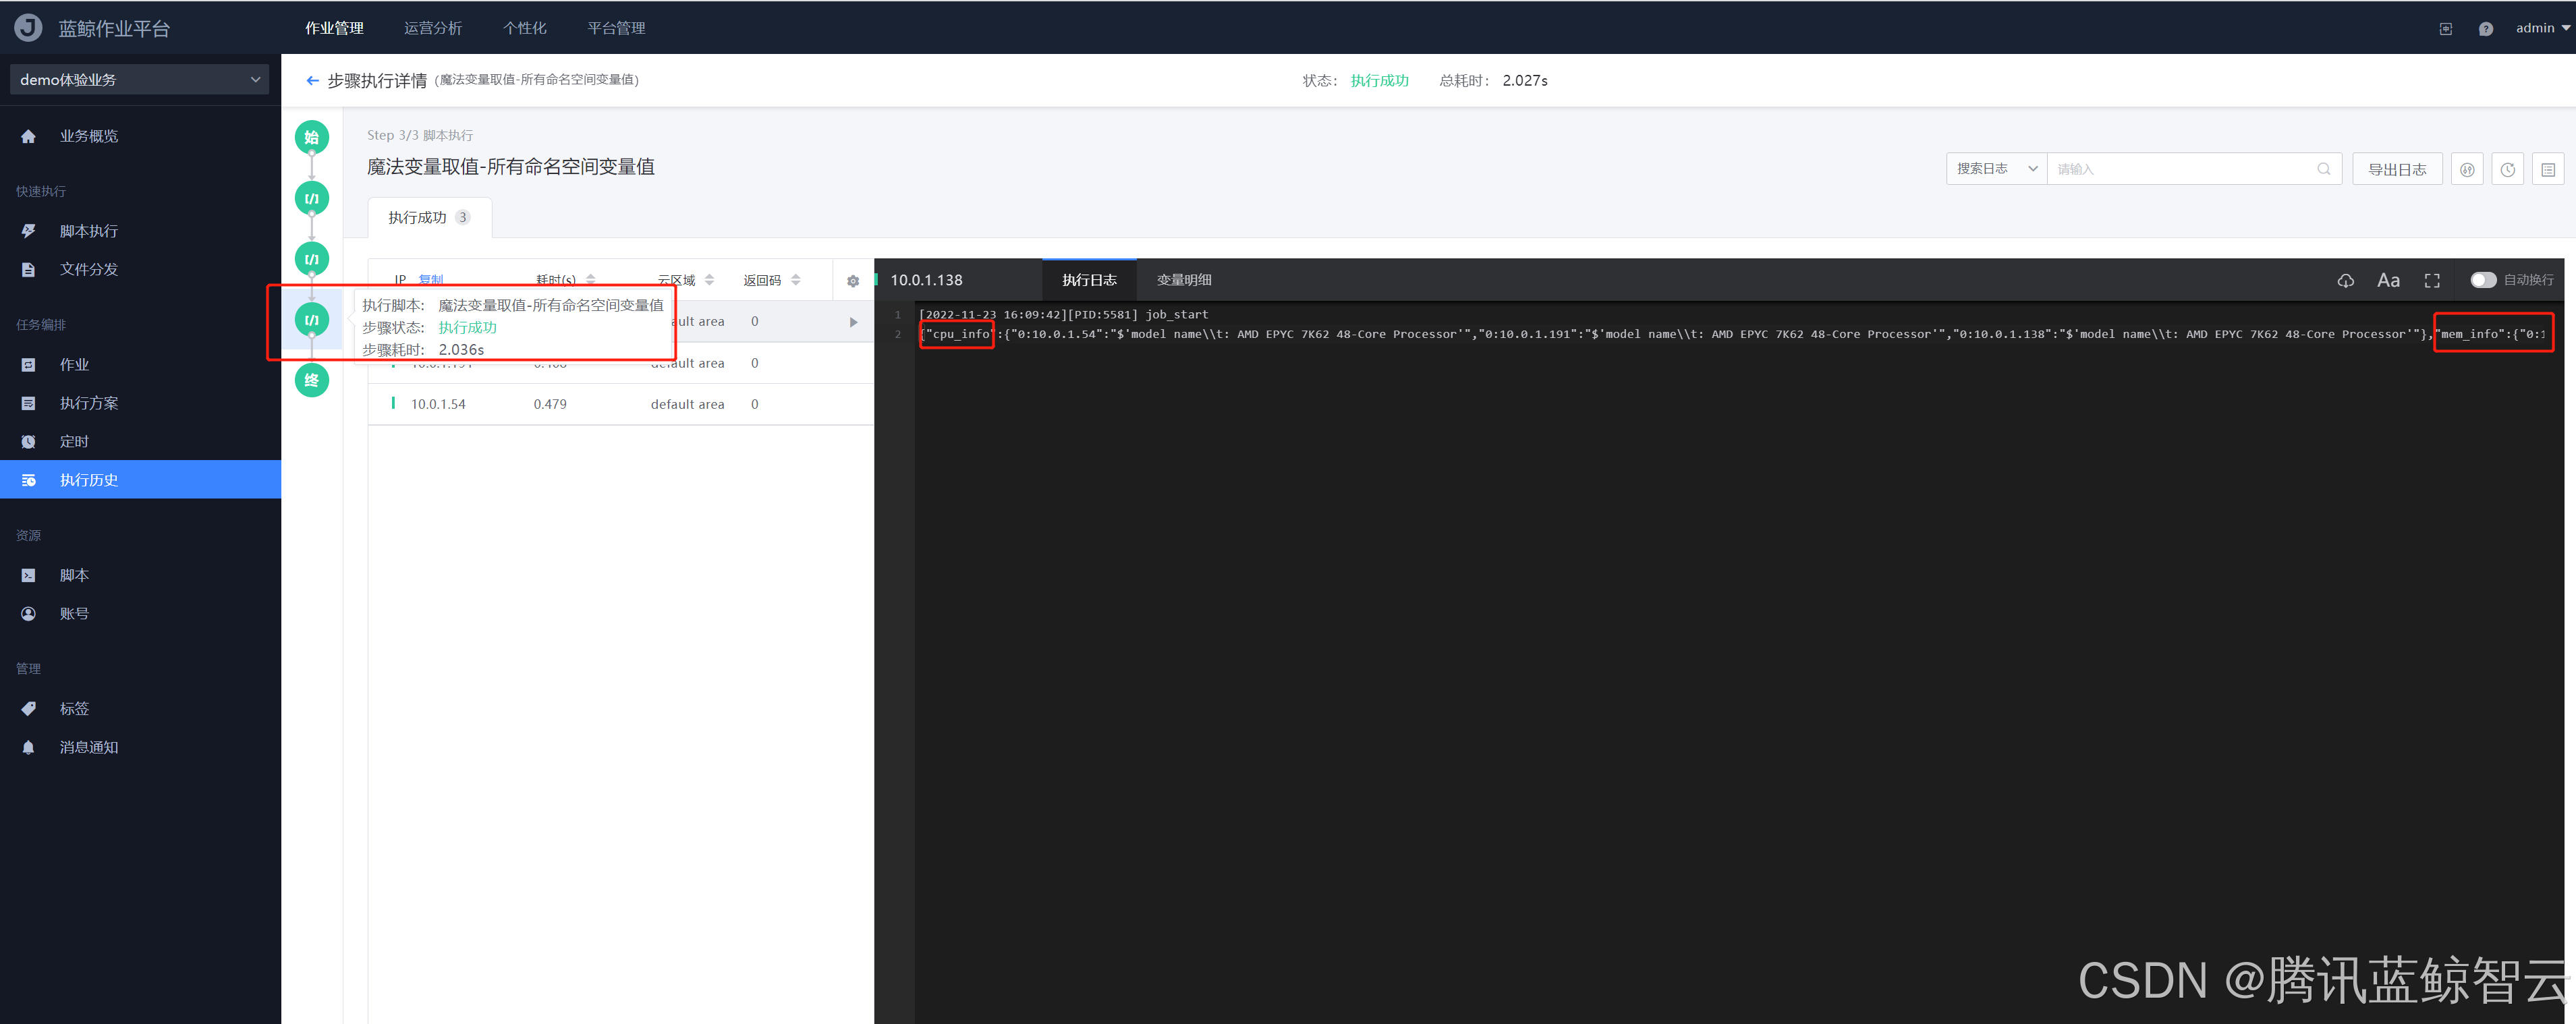
Task: Open the demo体验业务 business selector
Action: point(139,80)
